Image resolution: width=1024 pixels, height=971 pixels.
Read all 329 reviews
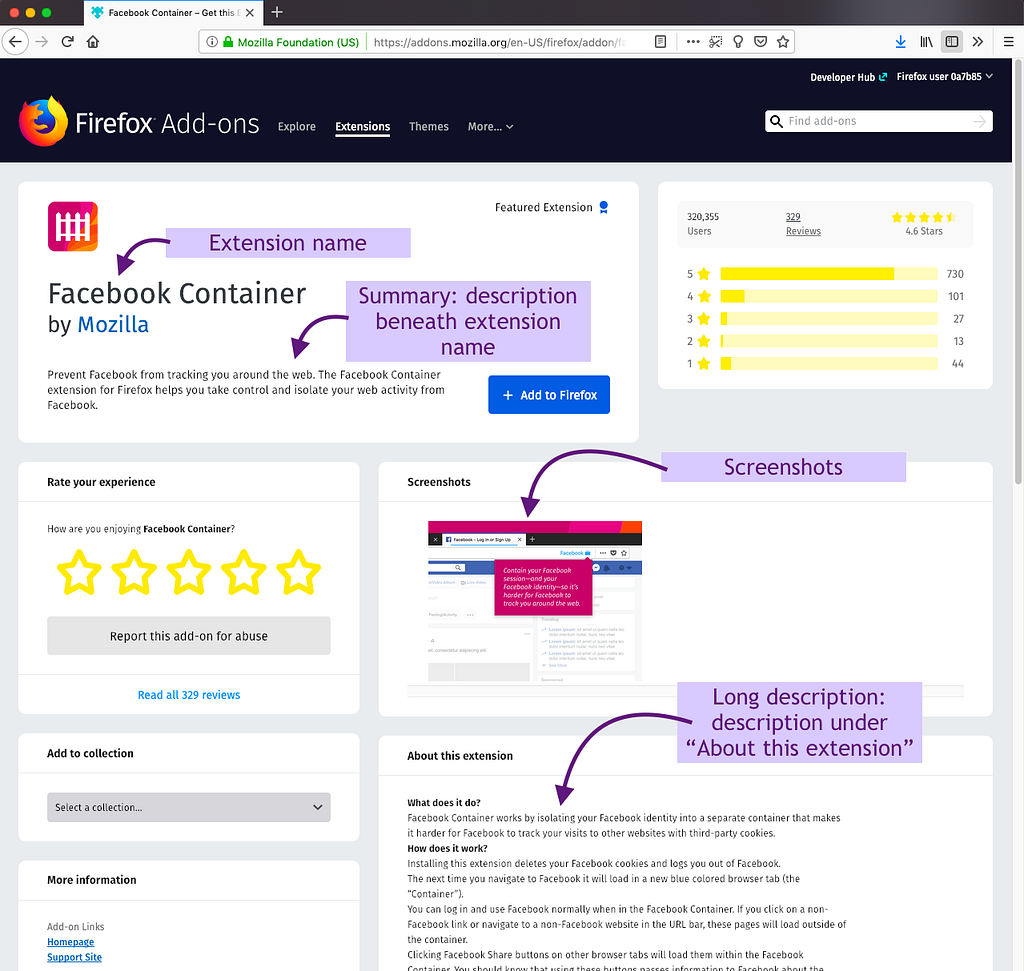pos(189,695)
